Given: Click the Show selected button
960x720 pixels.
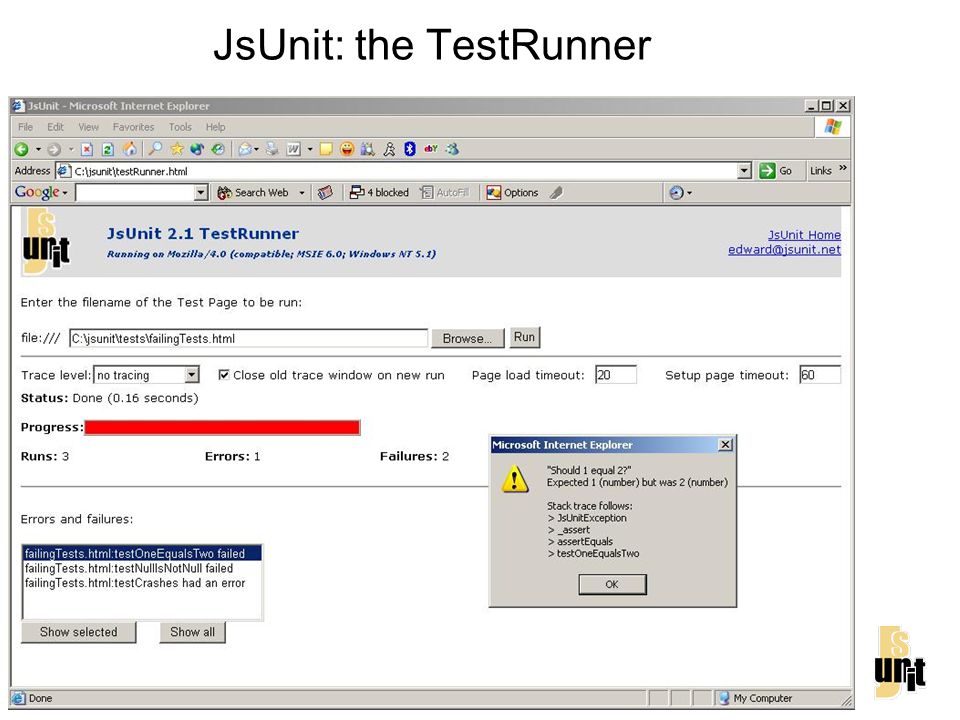Looking at the screenshot, I should coord(78,632).
